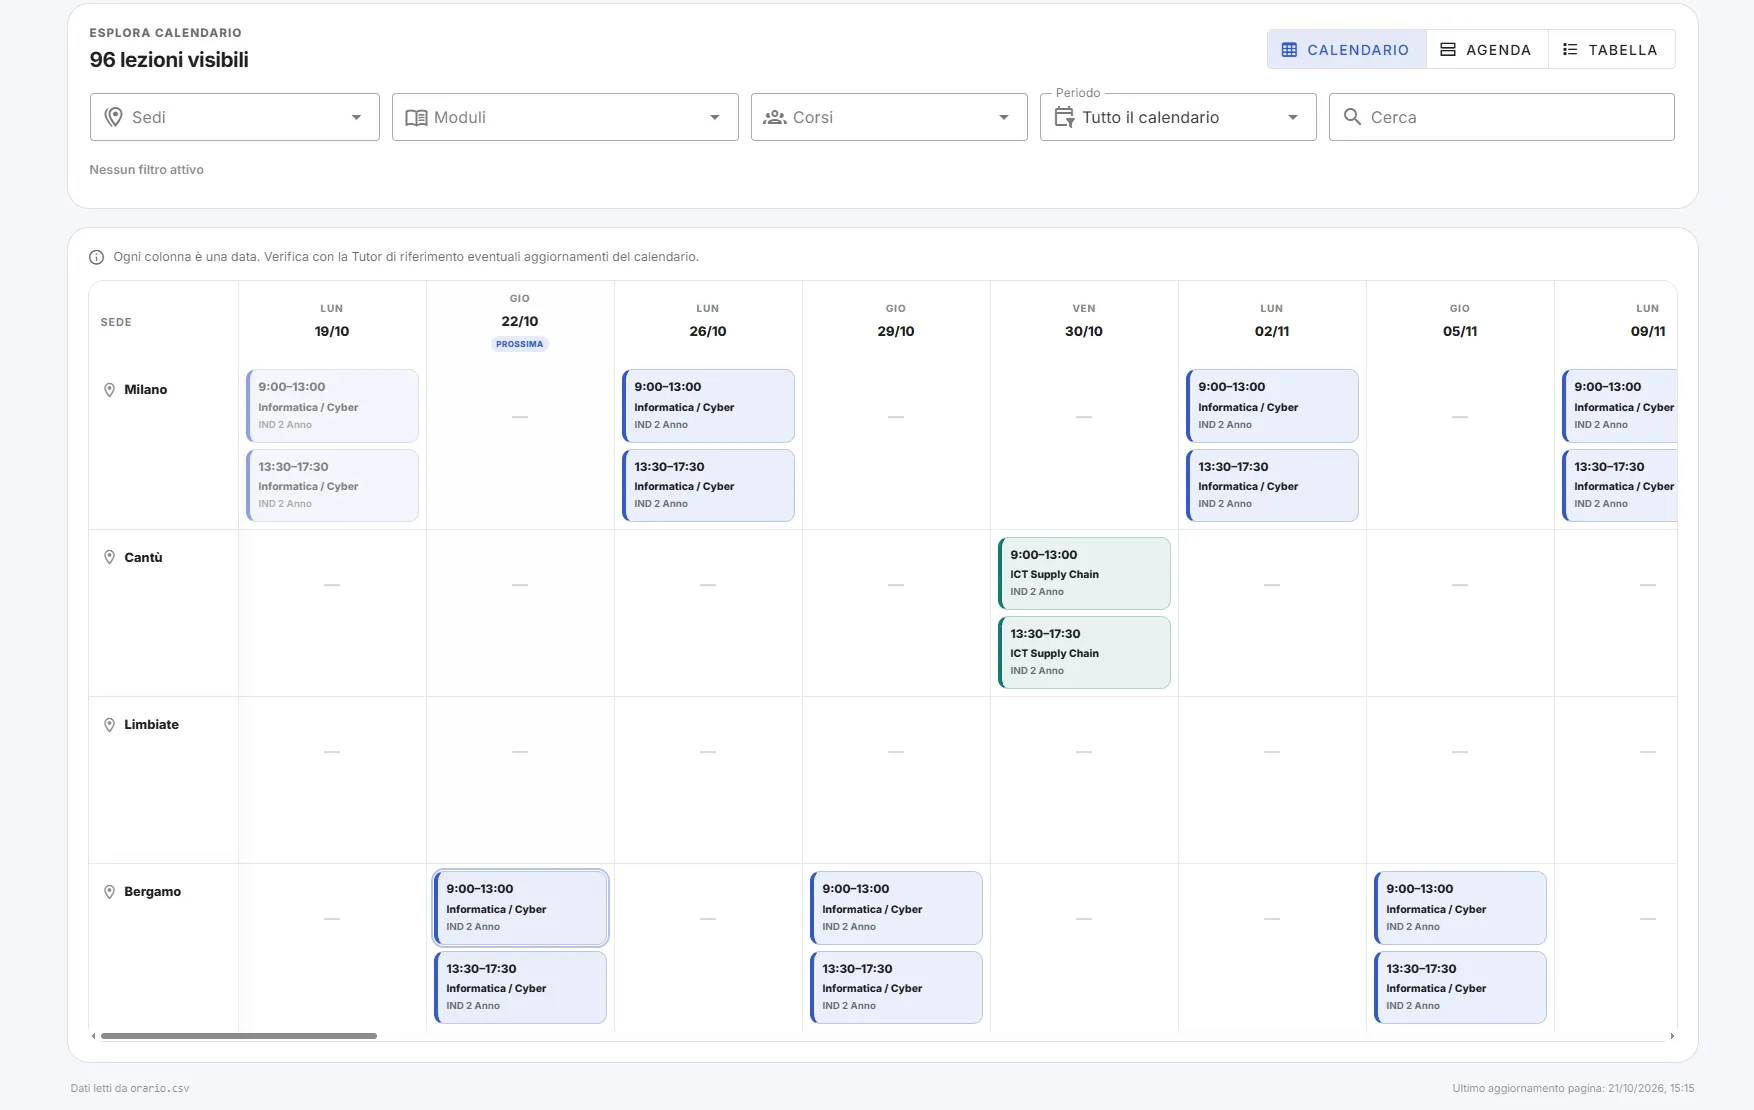Click the Moduli dropdown arrow

click(x=714, y=117)
